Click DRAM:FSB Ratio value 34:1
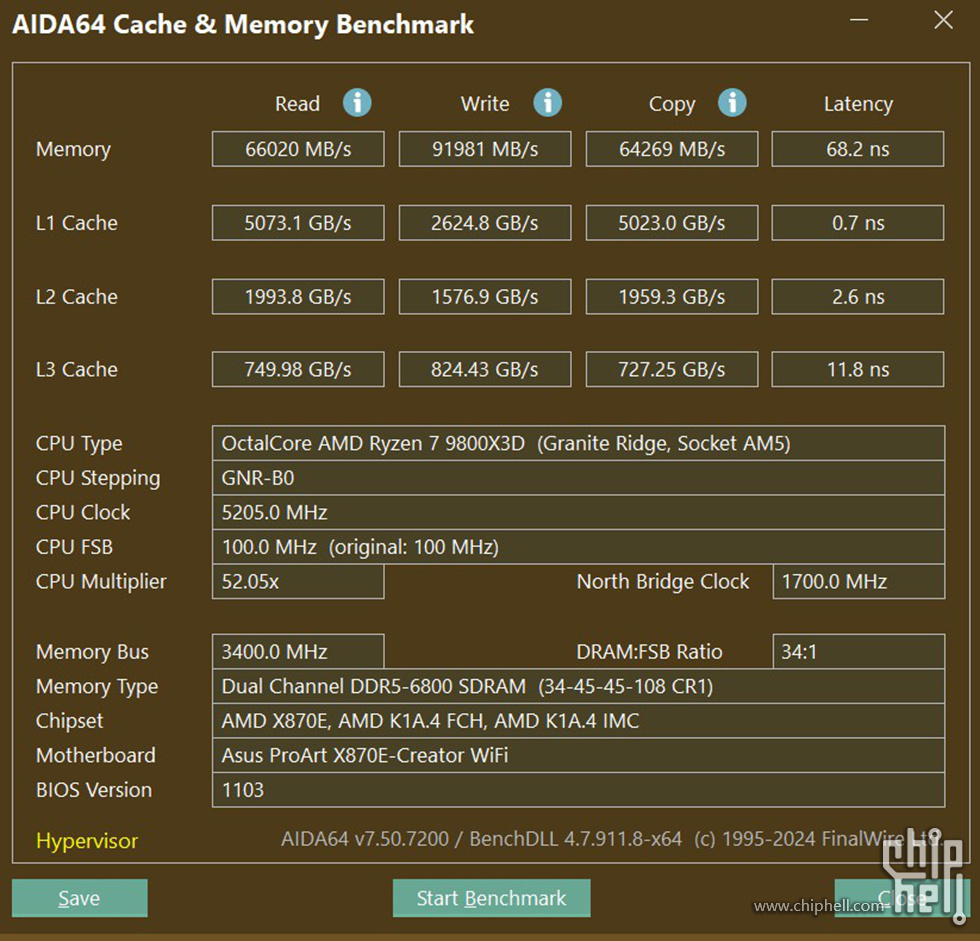 click(859, 652)
